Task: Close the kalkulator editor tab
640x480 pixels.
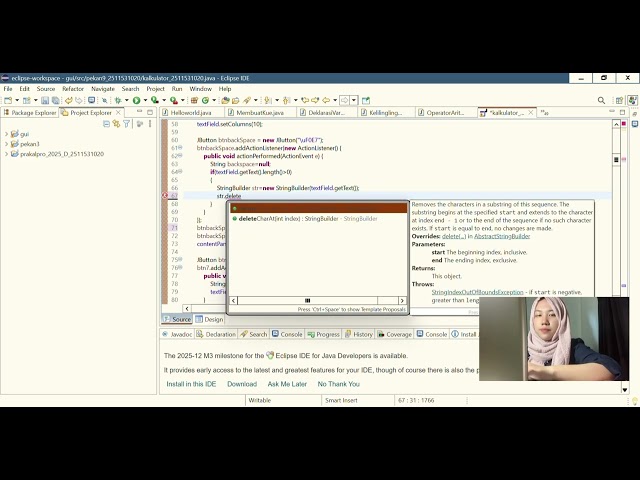Action: [531, 112]
